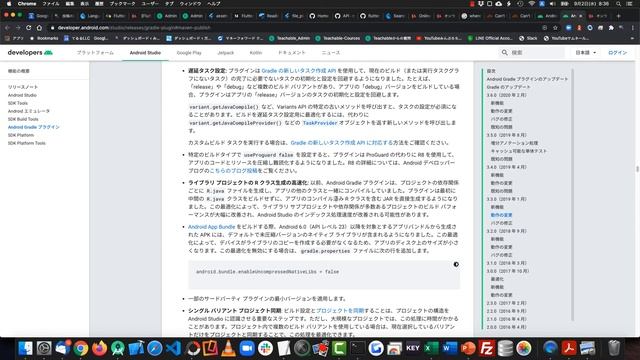
Task: Bookmark this page with the star icon
Action: point(556,28)
